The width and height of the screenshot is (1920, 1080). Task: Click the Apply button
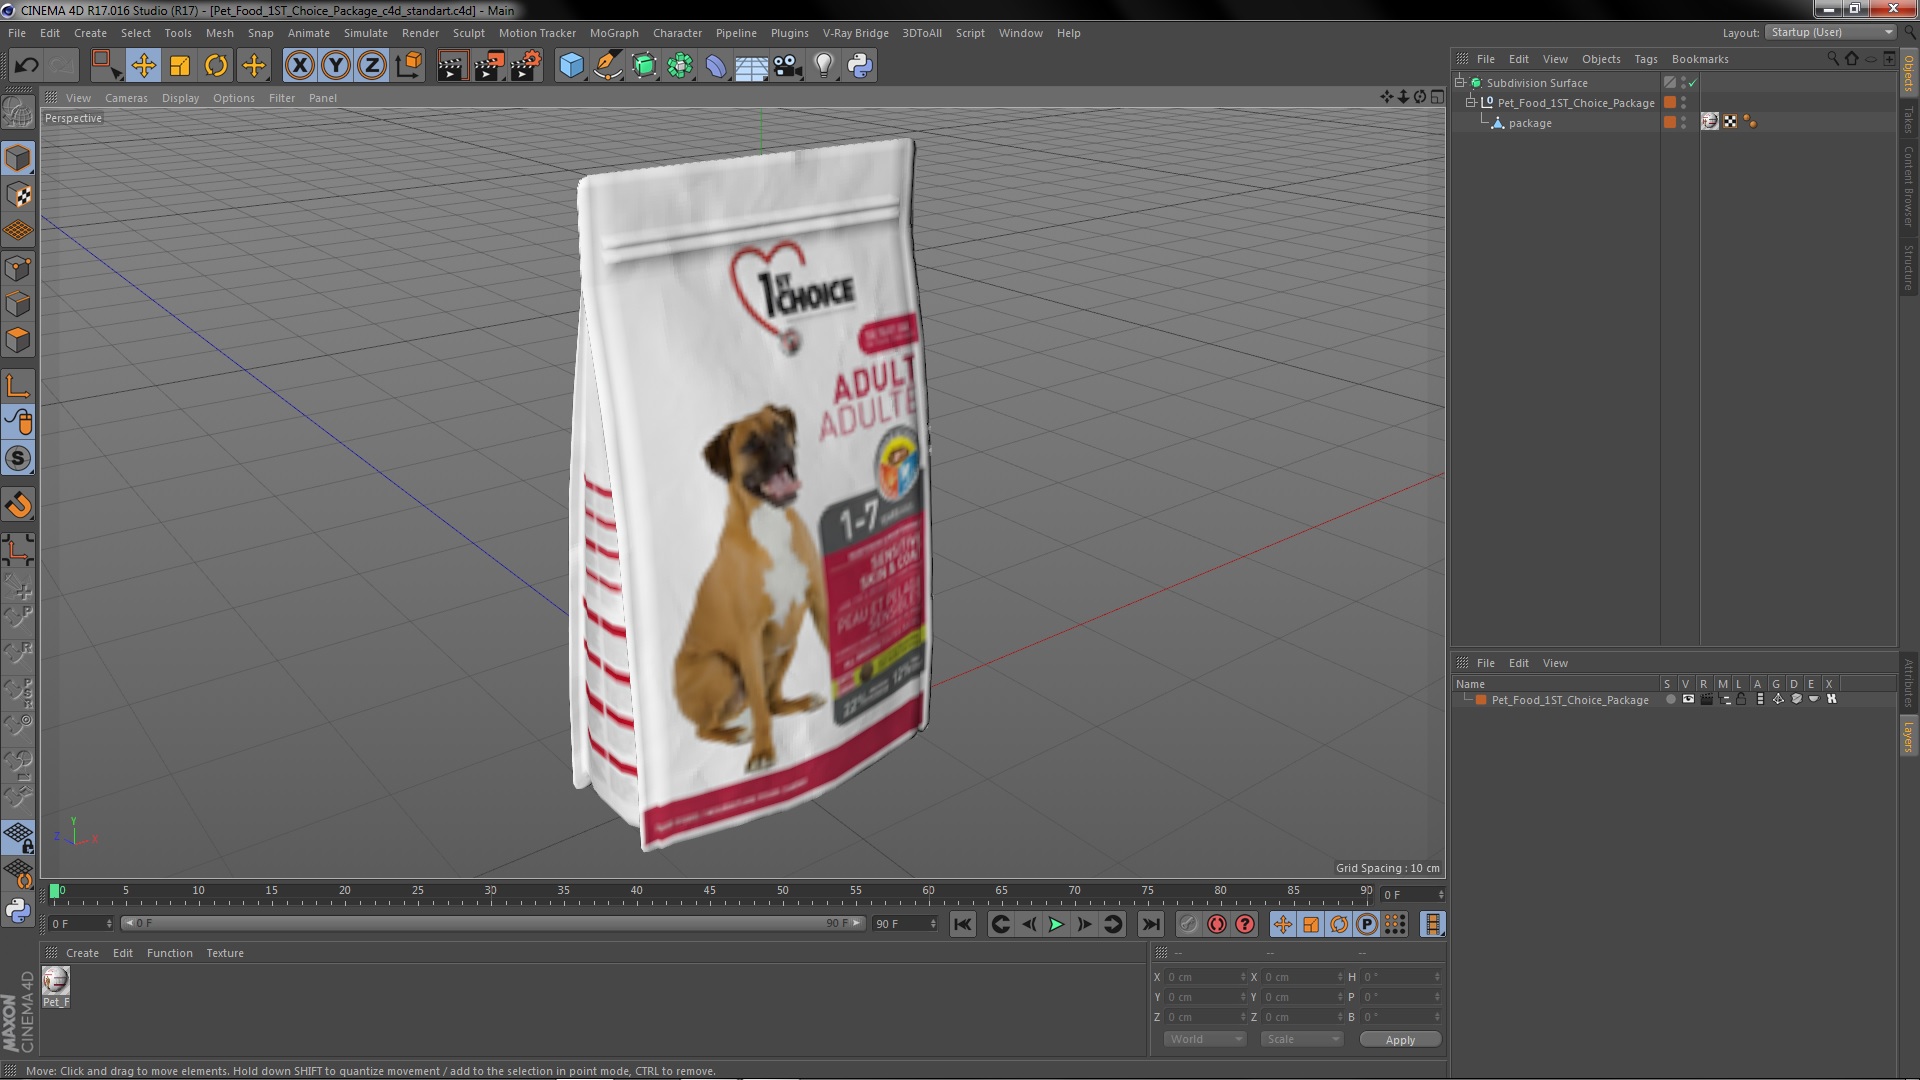[x=1400, y=1040]
